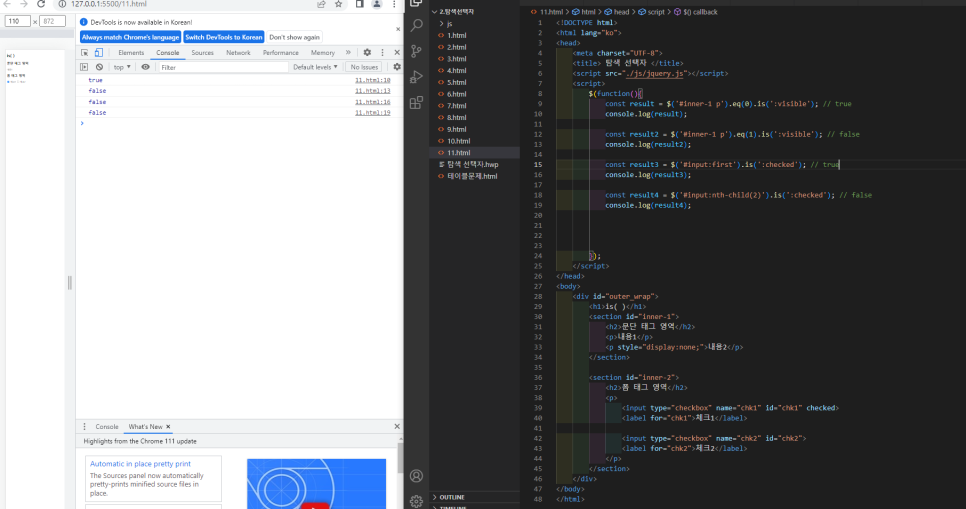Click the viewport height field showing 872
This screenshot has height=509, width=966.
(x=52, y=21)
